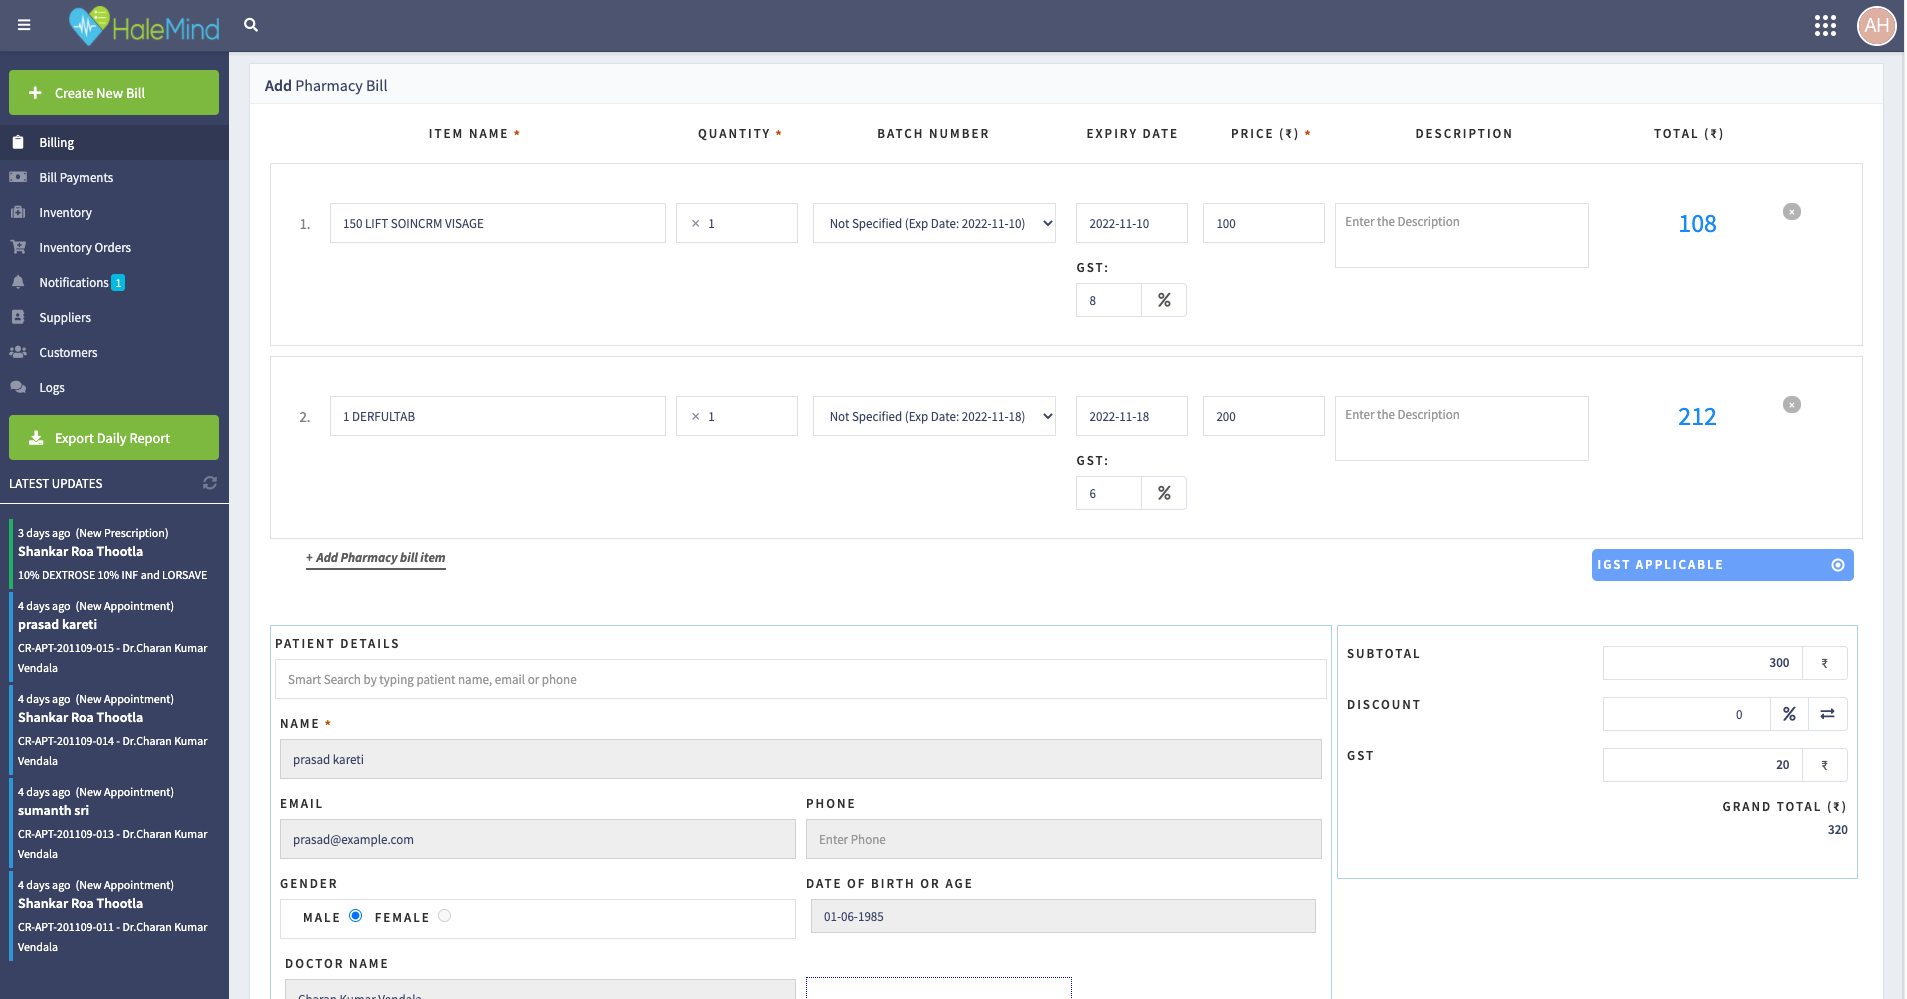
Task: Open Suppliers in the sidebar
Action: [114, 317]
